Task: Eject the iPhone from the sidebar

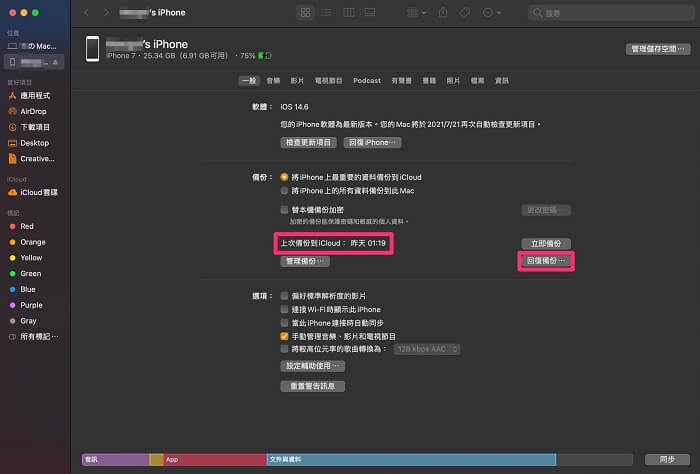Action: click(x=55, y=62)
